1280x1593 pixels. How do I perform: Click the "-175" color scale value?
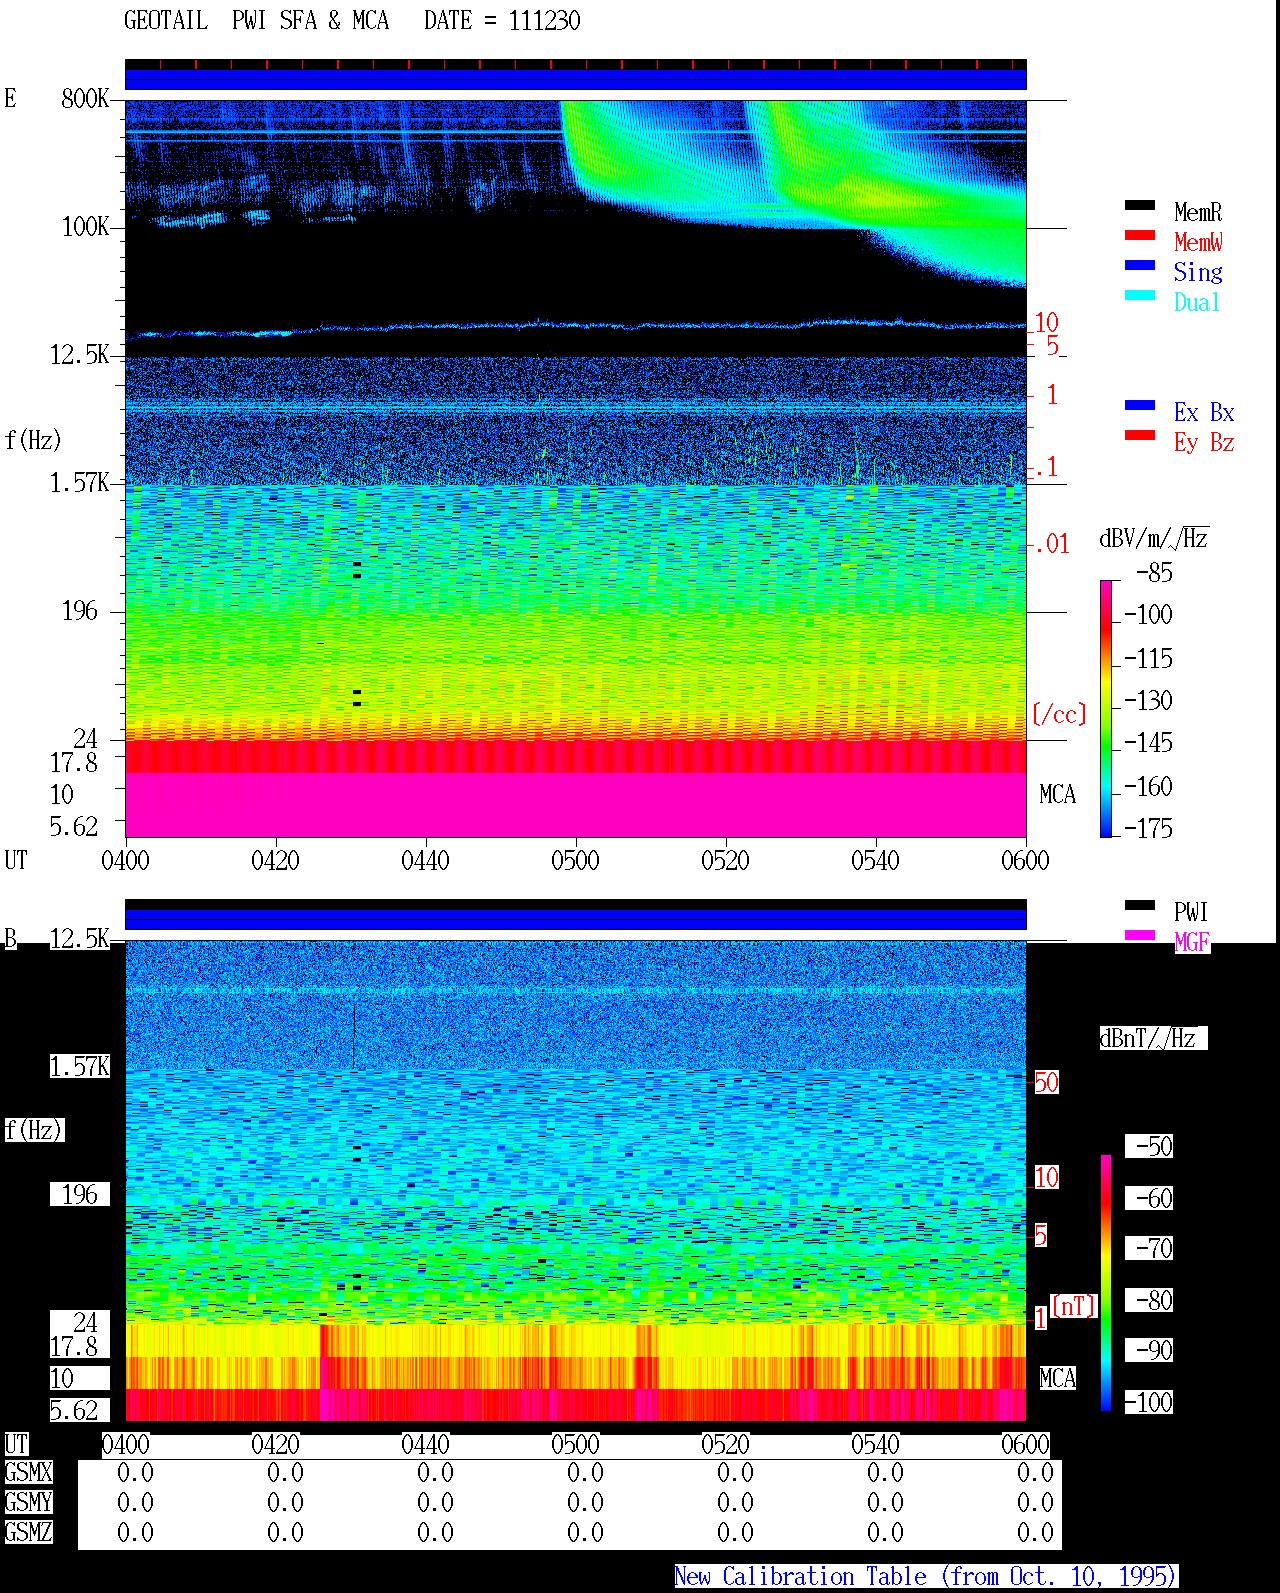click(1148, 828)
